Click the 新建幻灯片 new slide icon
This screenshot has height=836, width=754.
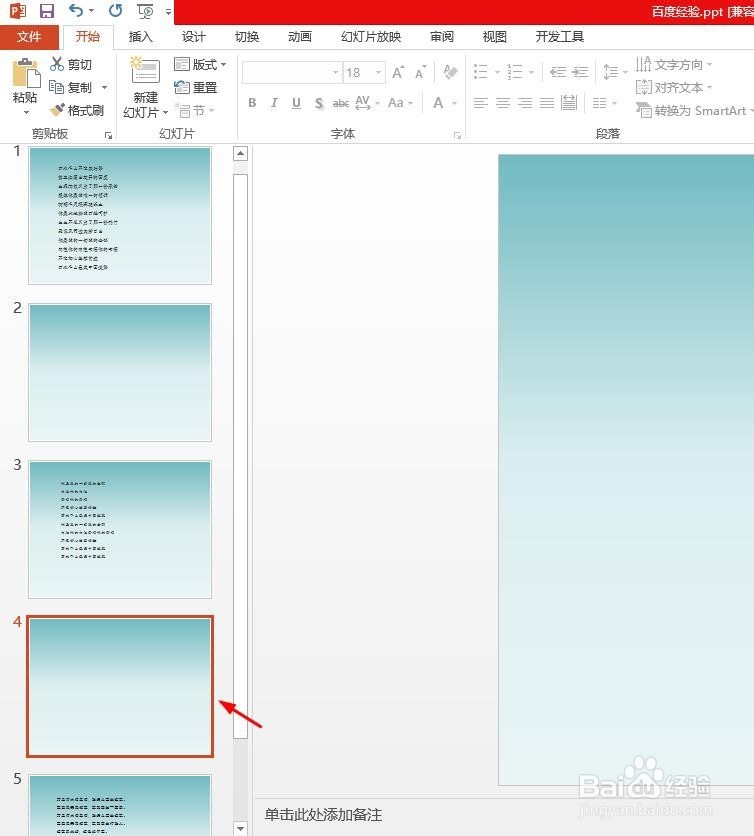pyautogui.click(x=145, y=71)
